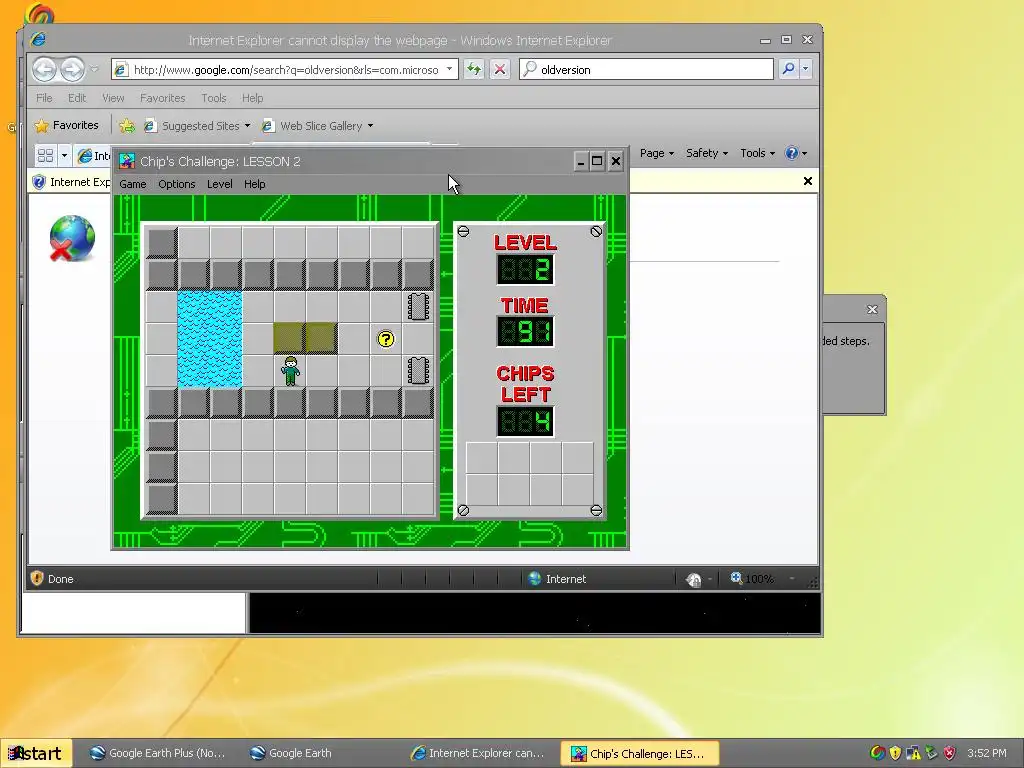Image resolution: width=1024 pixels, height=768 pixels.
Task: Open the File menu in Internet Explorer
Action: pos(44,98)
